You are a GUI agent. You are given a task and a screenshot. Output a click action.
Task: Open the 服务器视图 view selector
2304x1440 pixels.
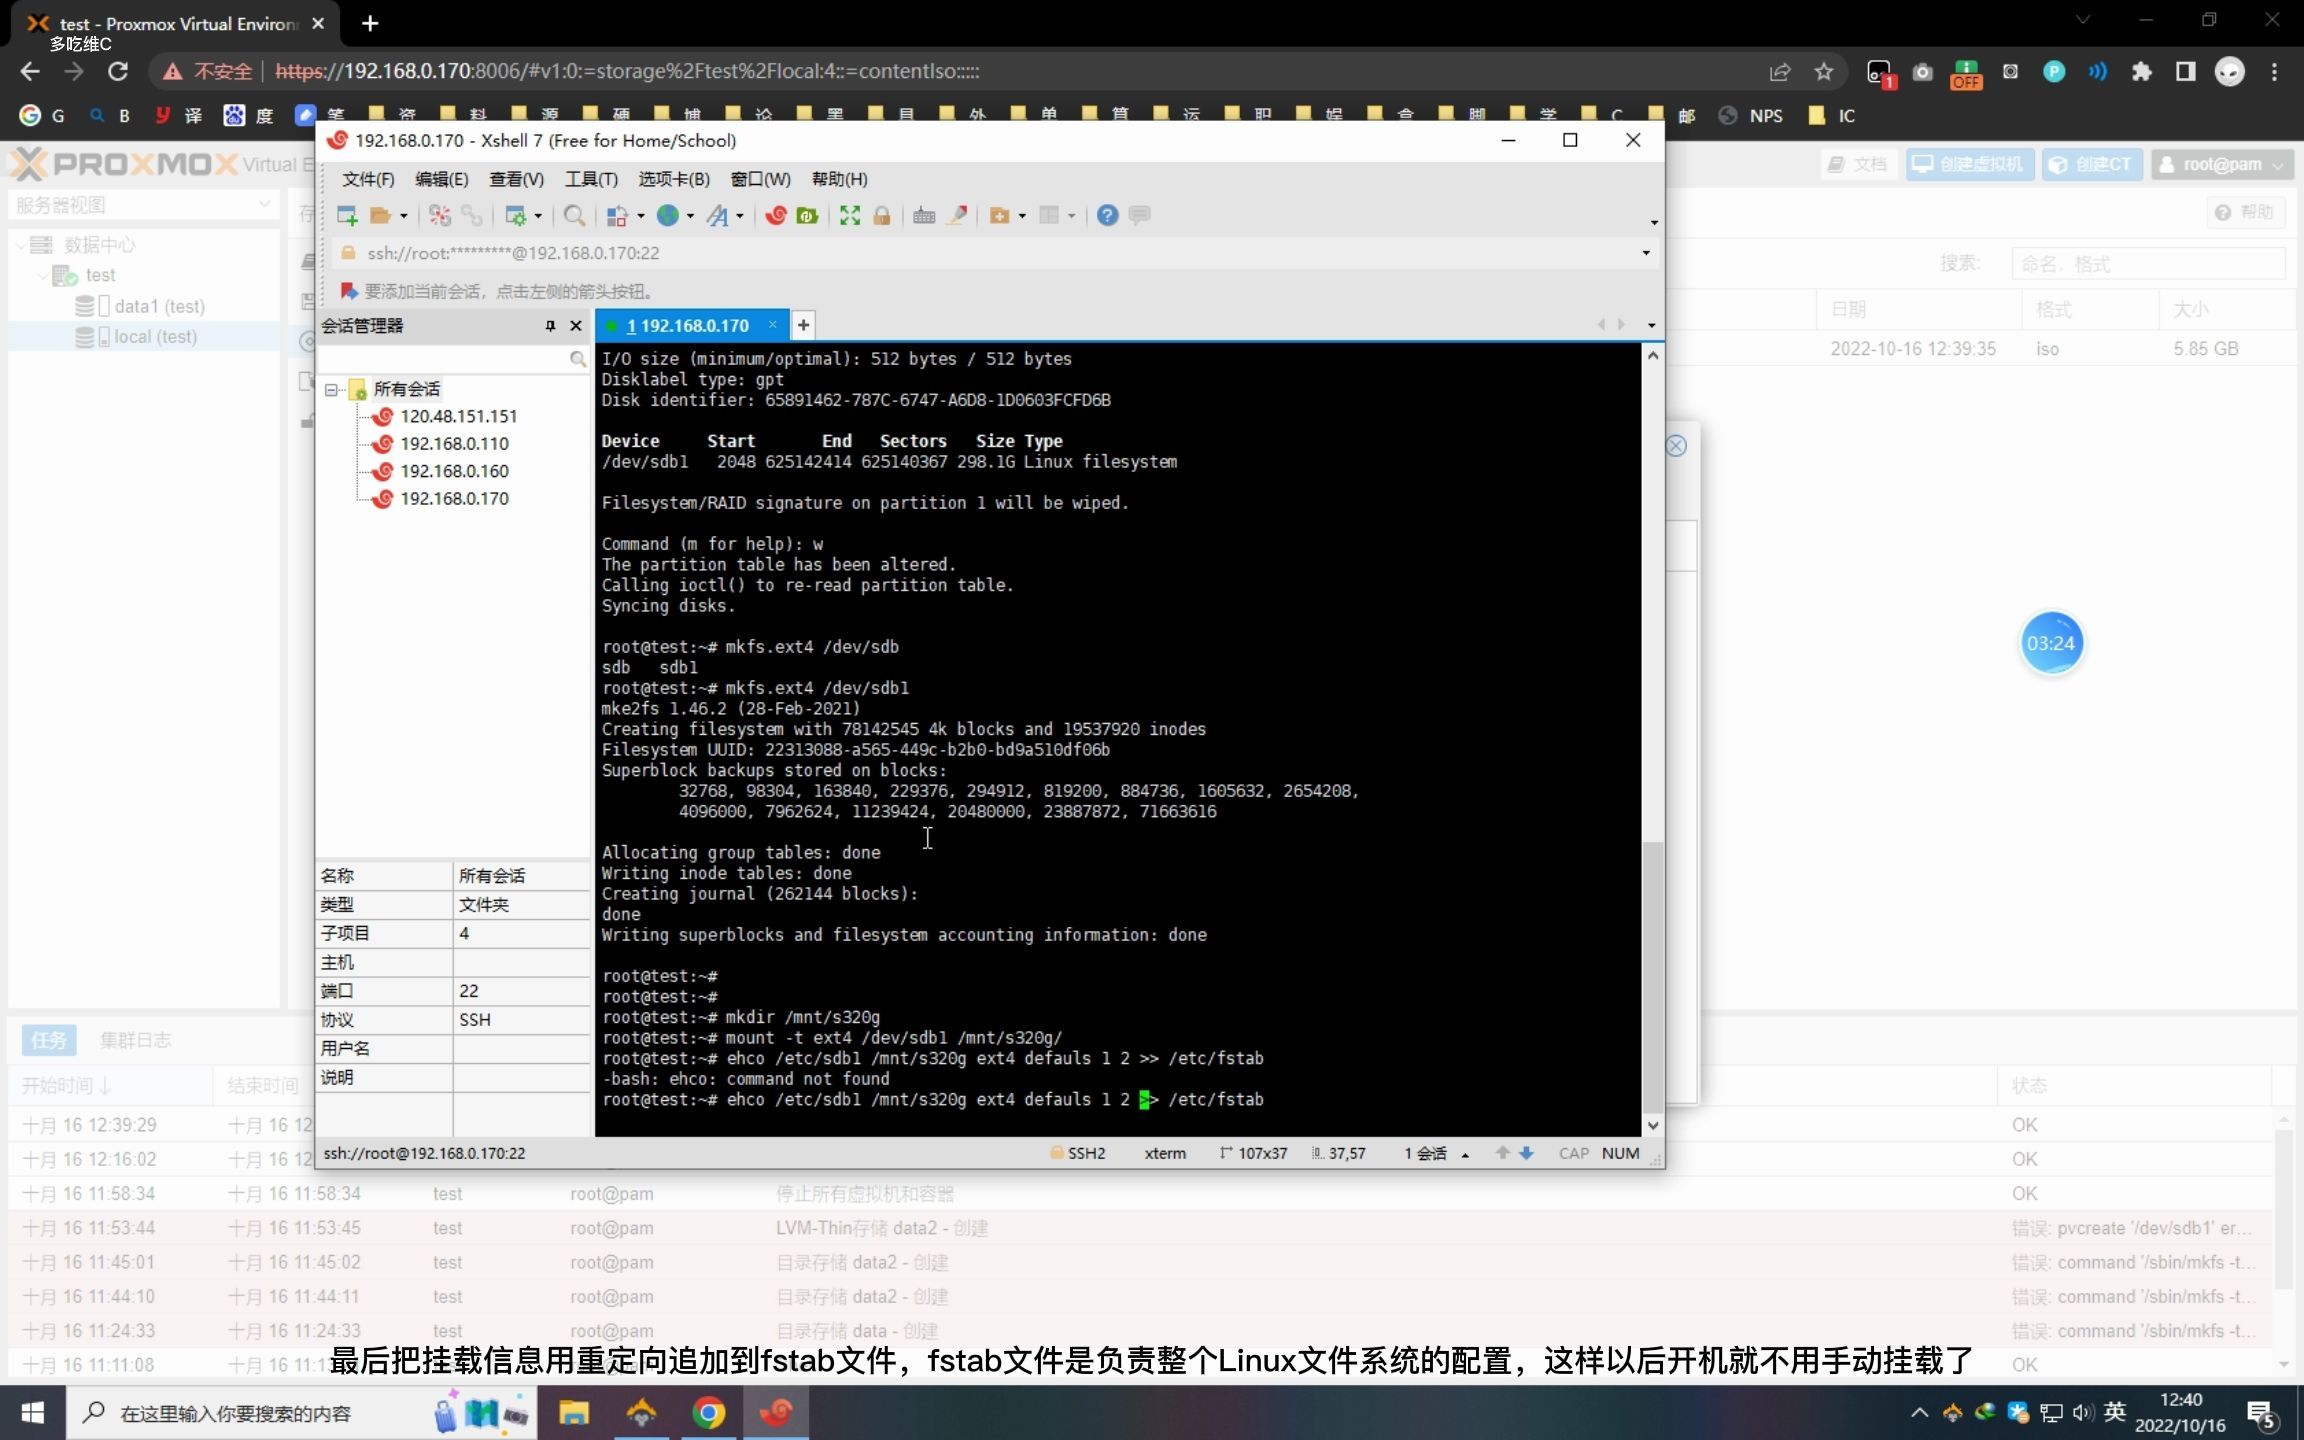[143, 205]
